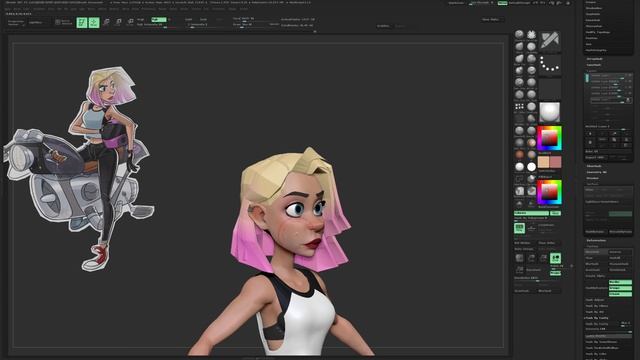Image resolution: width=640 pixels, height=360 pixels.
Task: Collapse the Mask By Cavity section header
Action: click(596, 318)
